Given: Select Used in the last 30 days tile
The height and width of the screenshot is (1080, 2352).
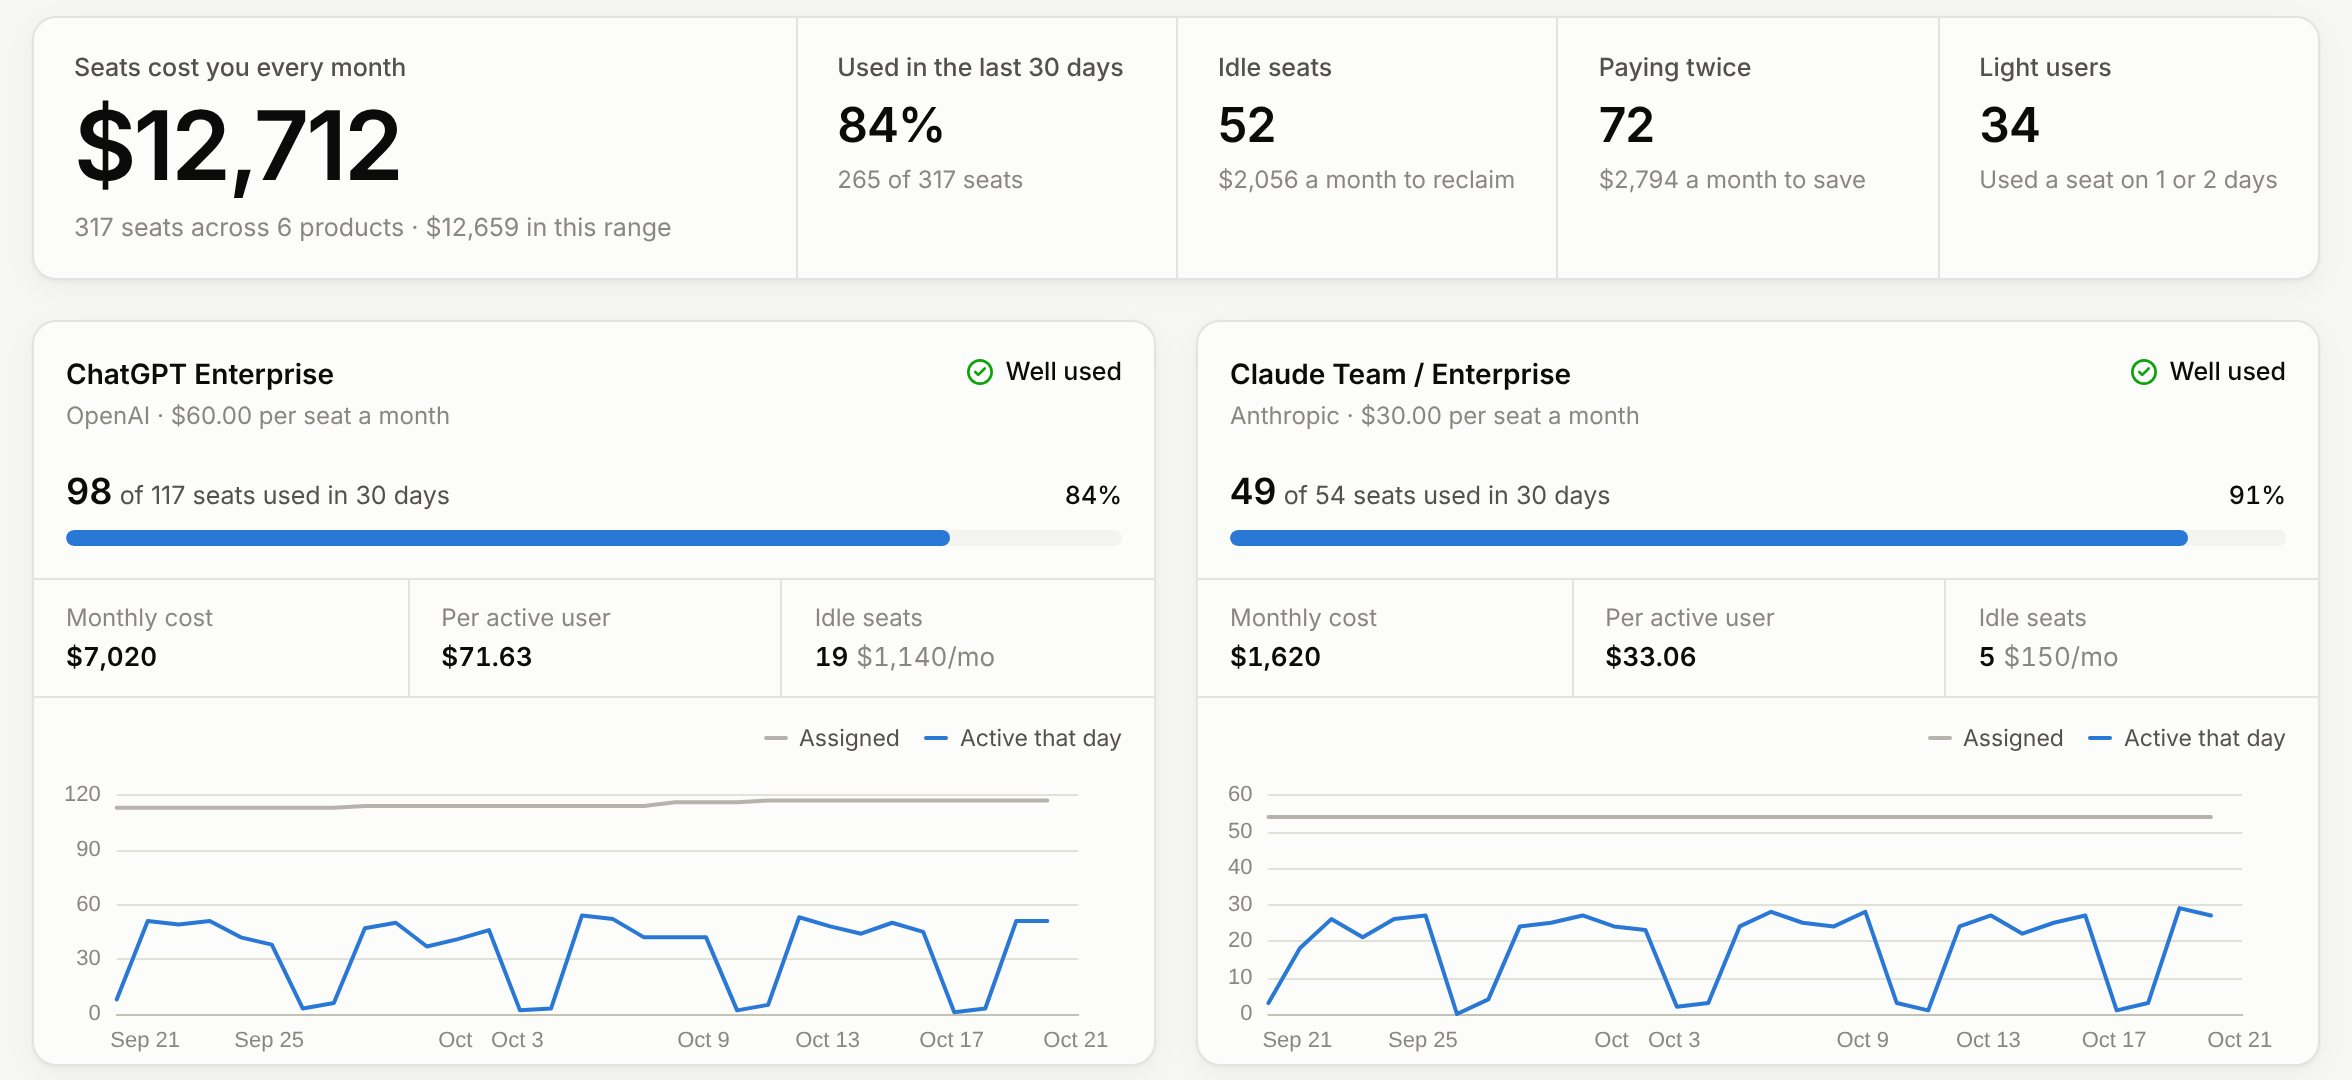Looking at the screenshot, I should click(987, 148).
